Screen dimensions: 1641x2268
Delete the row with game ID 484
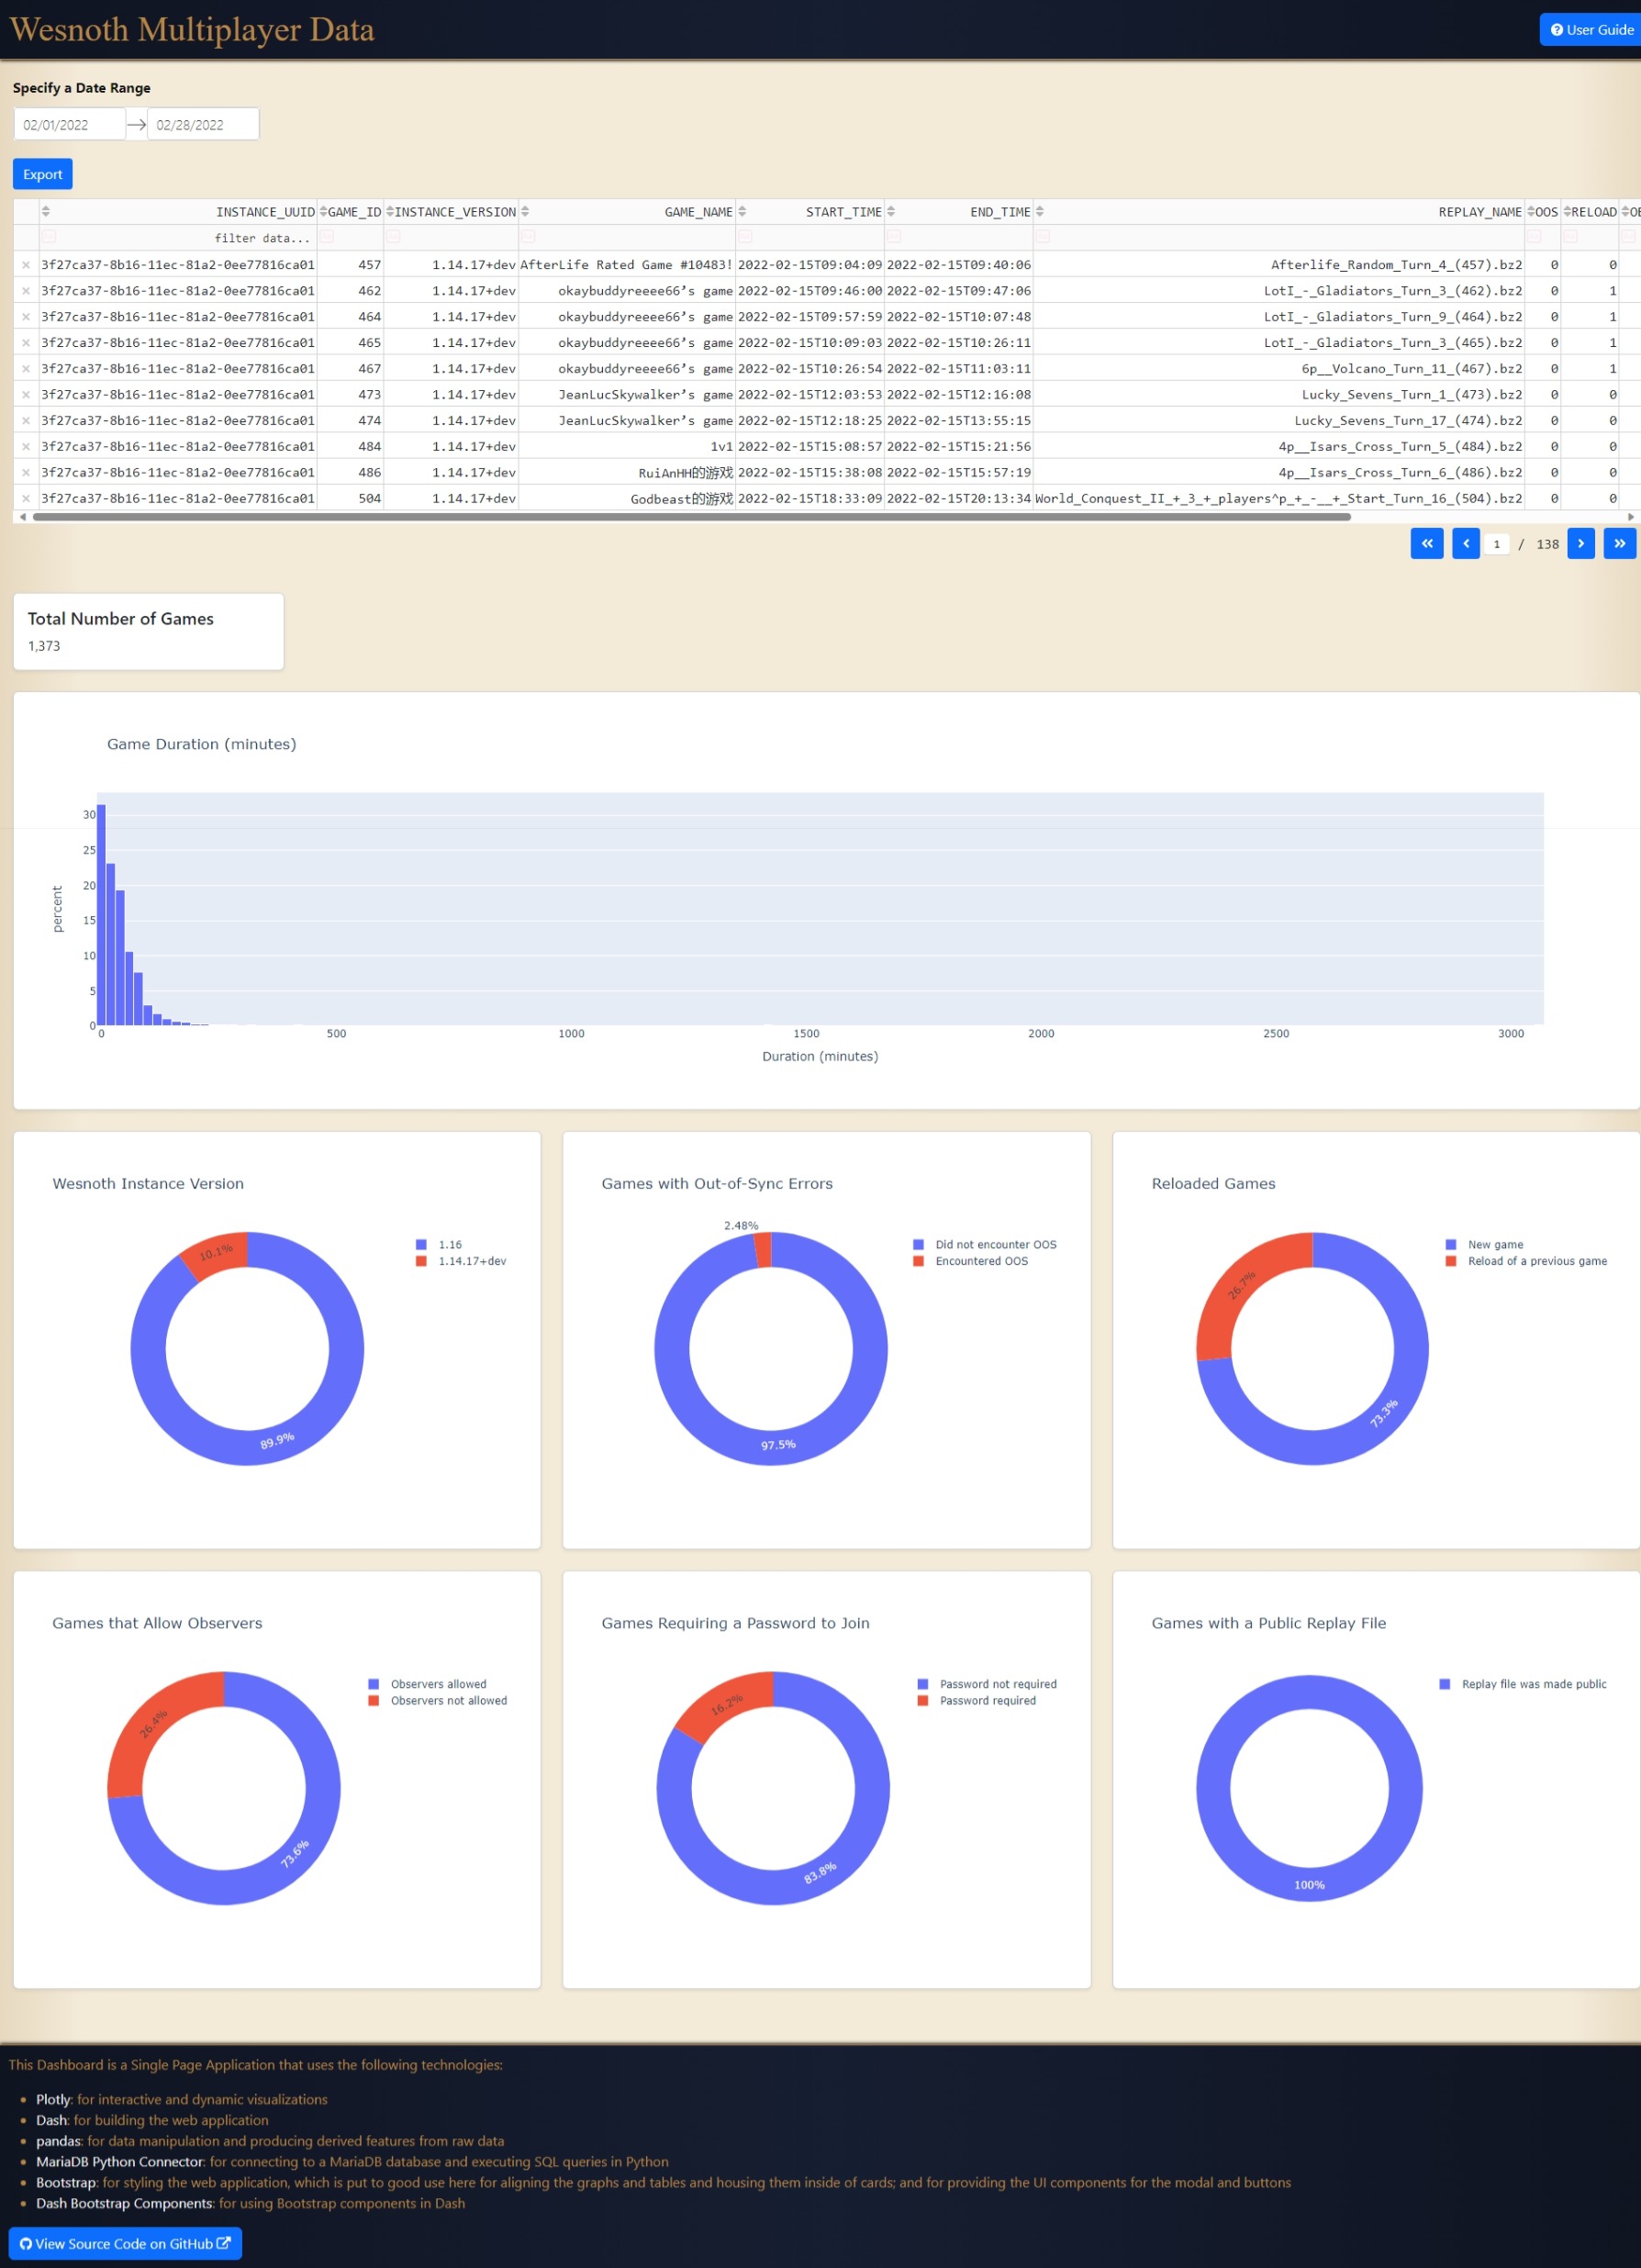26,447
